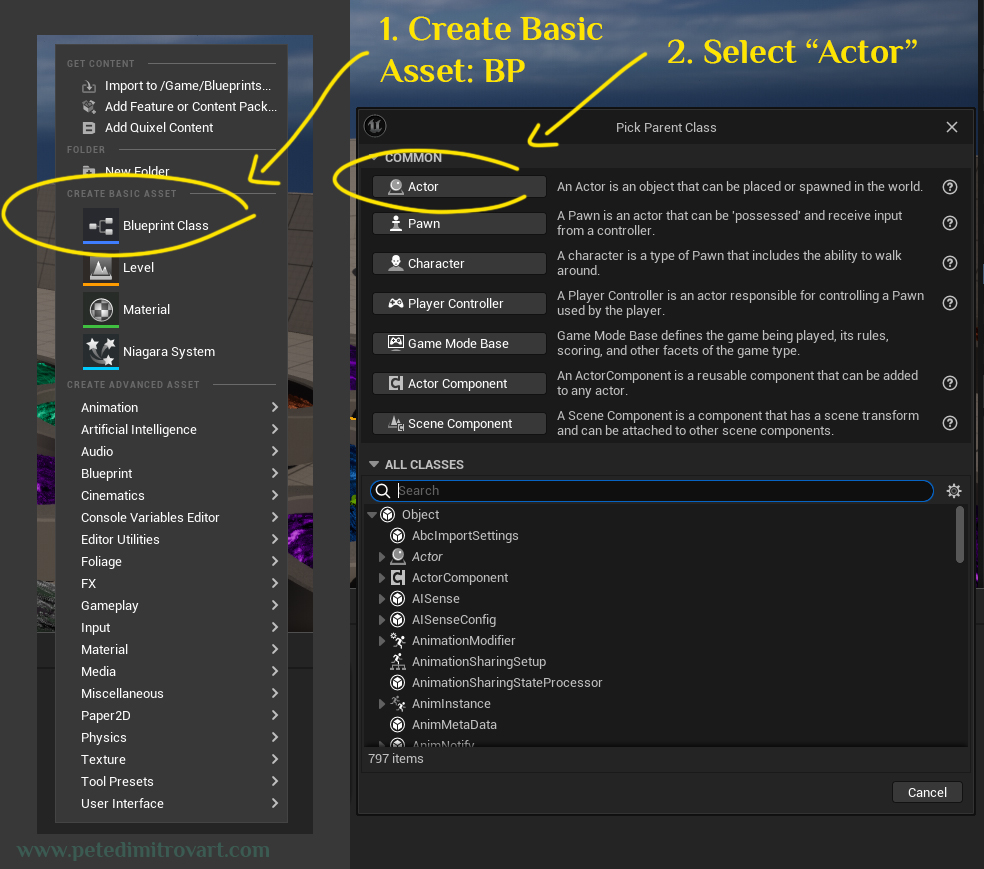Open help for the Actor Component class
The image size is (984, 869).
pos(950,383)
